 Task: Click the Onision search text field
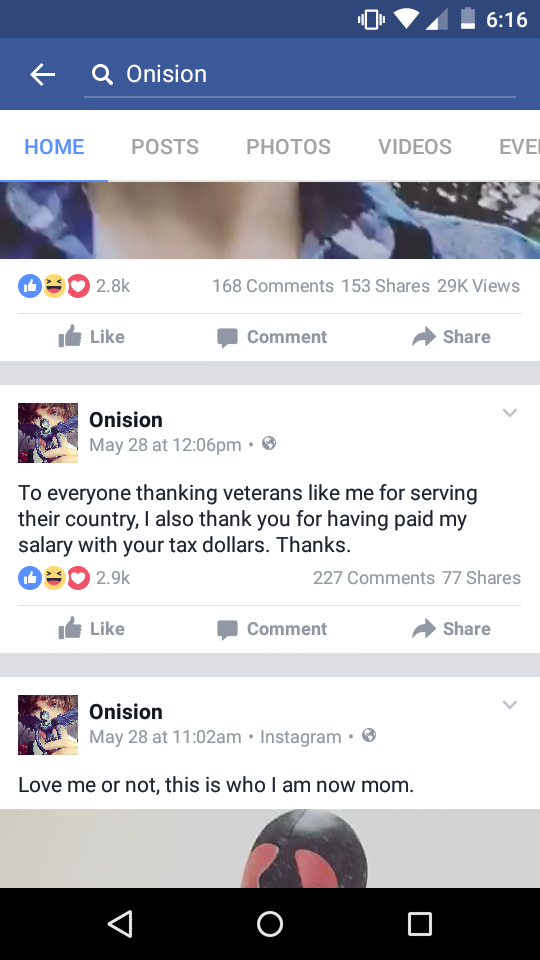tap(300, 75)
